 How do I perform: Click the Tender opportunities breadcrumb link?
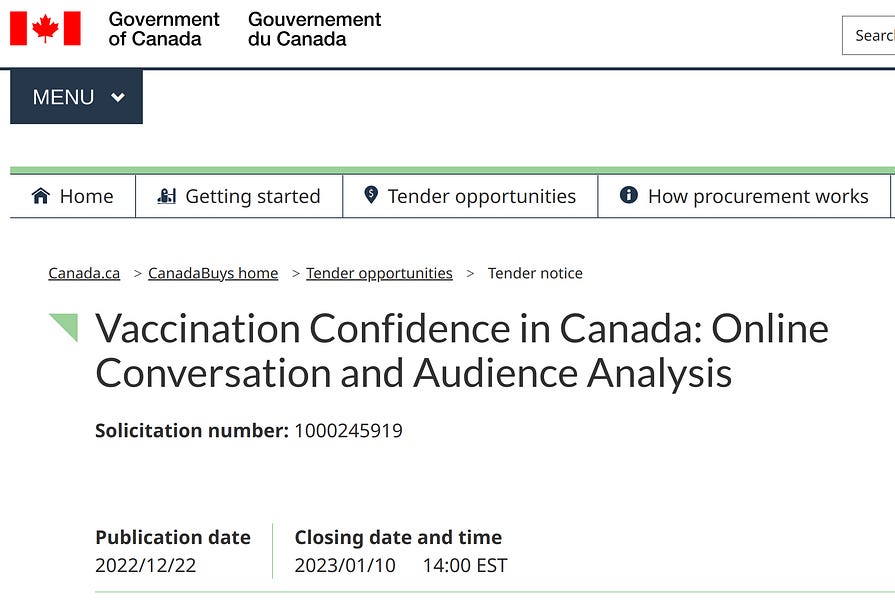(x=379, y=273)
